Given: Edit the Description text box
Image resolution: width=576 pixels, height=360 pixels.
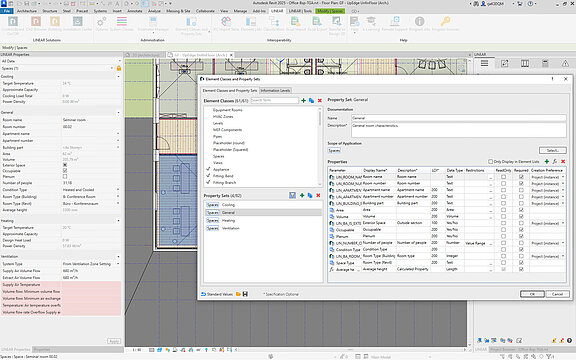Looking at the screenshot, I should (x=458, y=130).
